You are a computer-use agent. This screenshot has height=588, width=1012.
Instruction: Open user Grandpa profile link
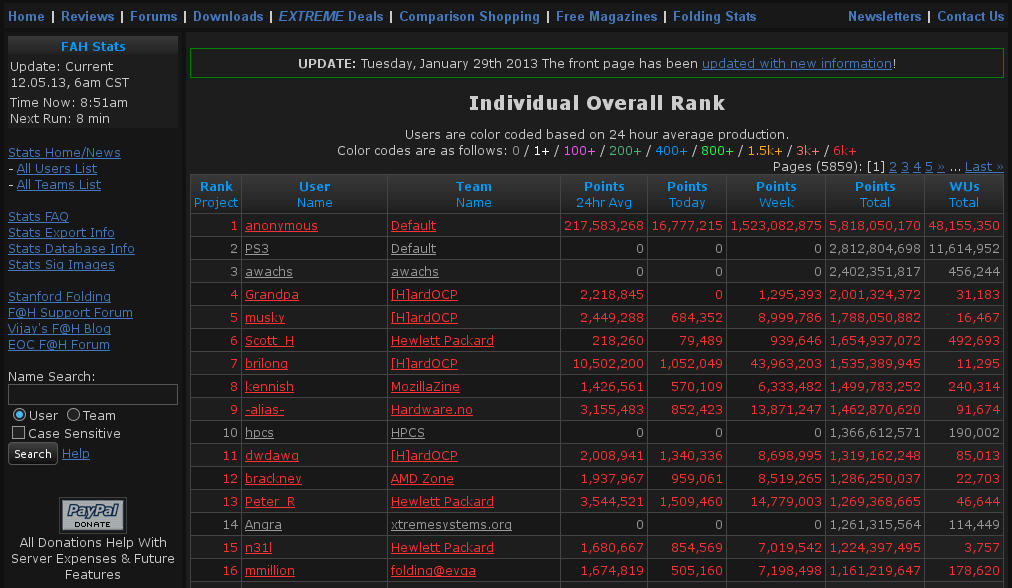[x=272, y=295]
